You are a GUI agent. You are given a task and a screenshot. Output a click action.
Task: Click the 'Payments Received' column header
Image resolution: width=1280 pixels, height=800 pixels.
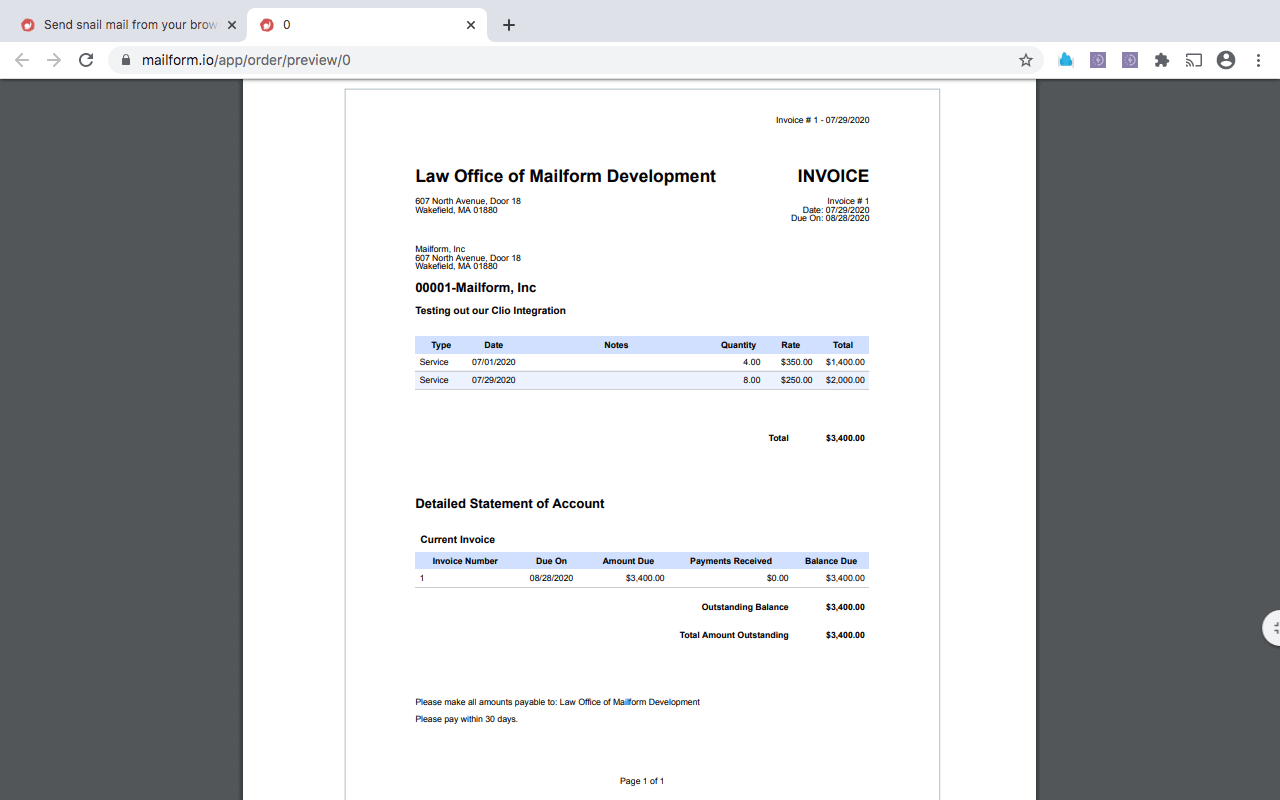click(731, 561)
